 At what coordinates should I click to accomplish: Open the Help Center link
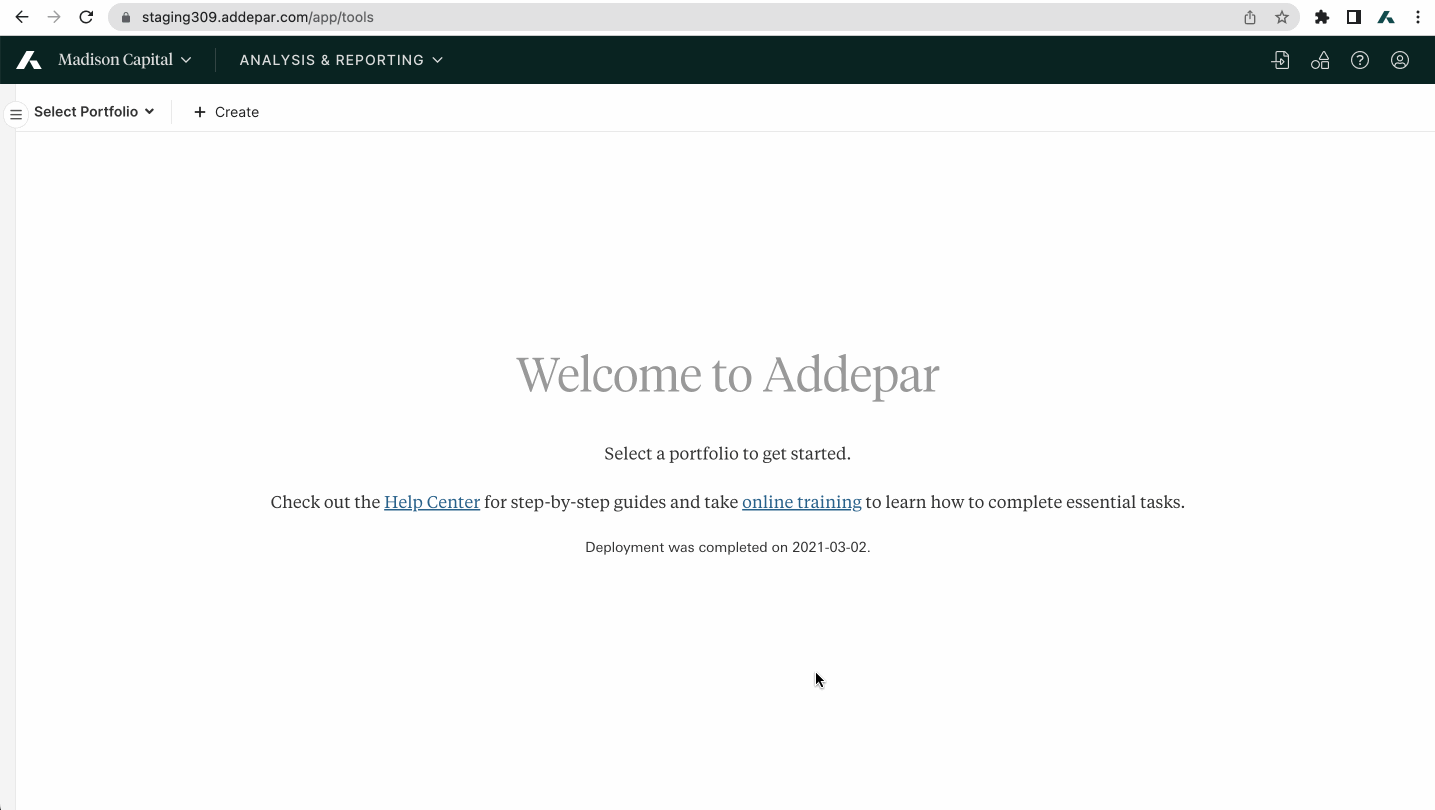pyautogui.click(x=432, y=502)
